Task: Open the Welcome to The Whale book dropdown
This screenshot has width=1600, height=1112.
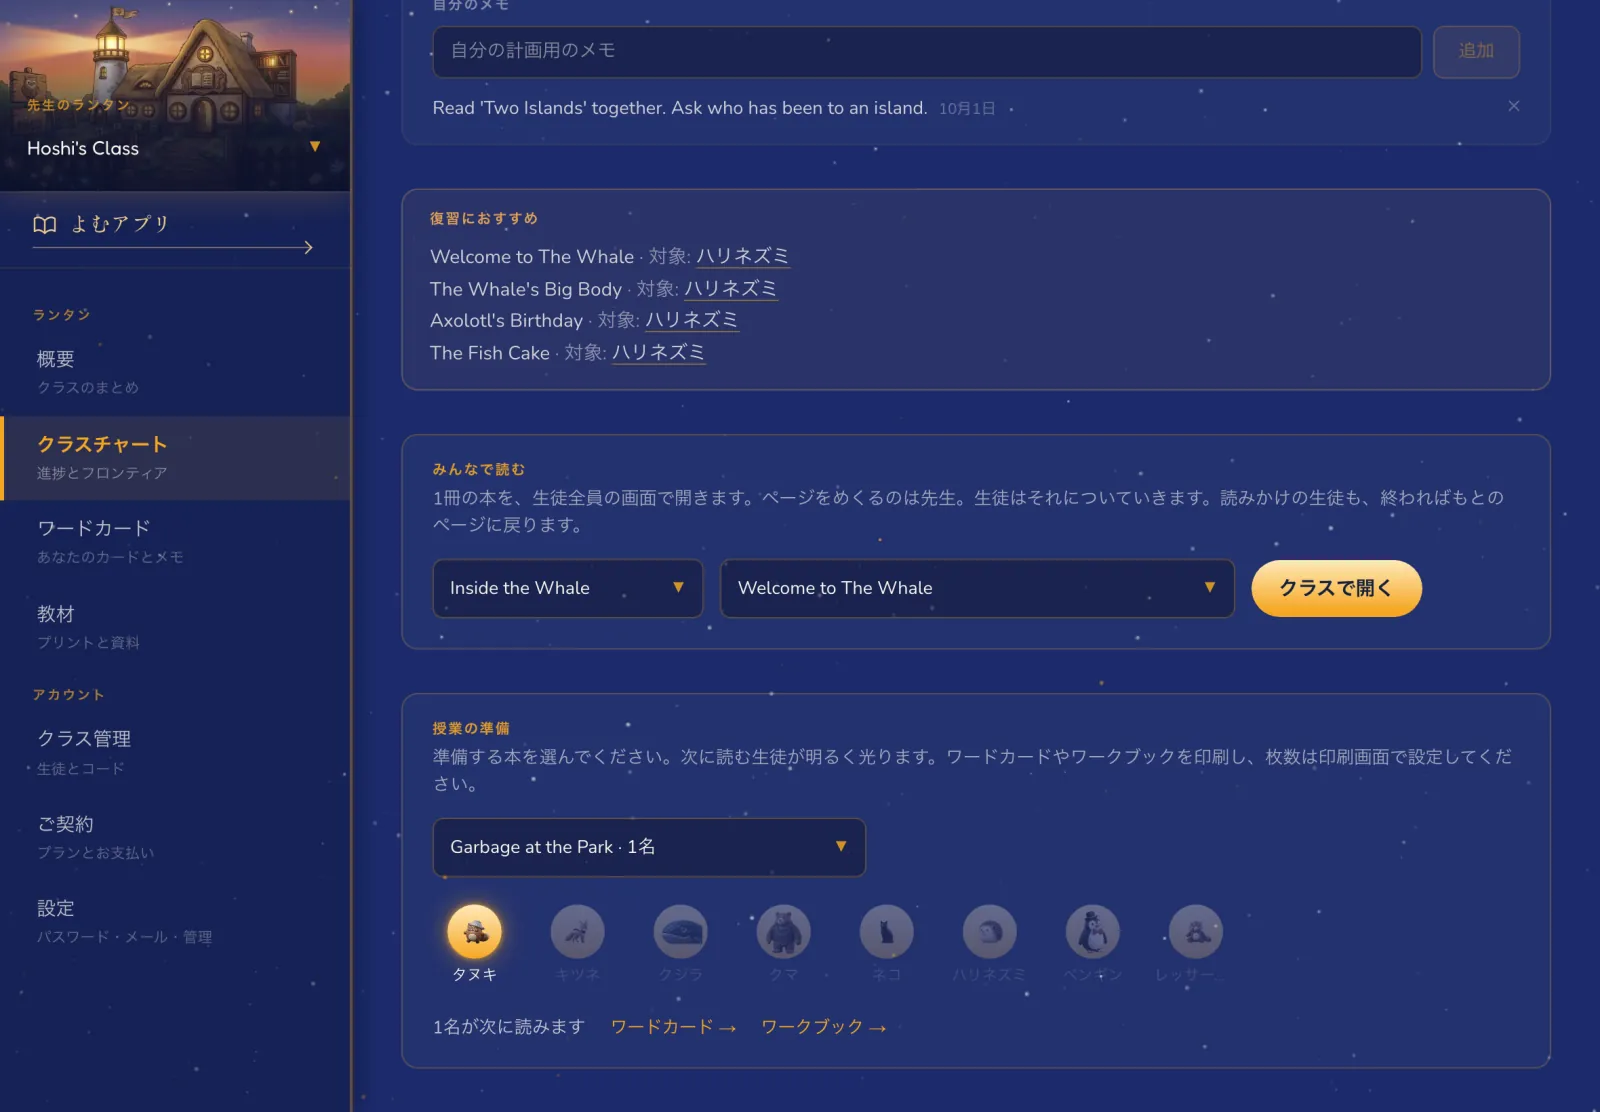Action: [977, 588]
